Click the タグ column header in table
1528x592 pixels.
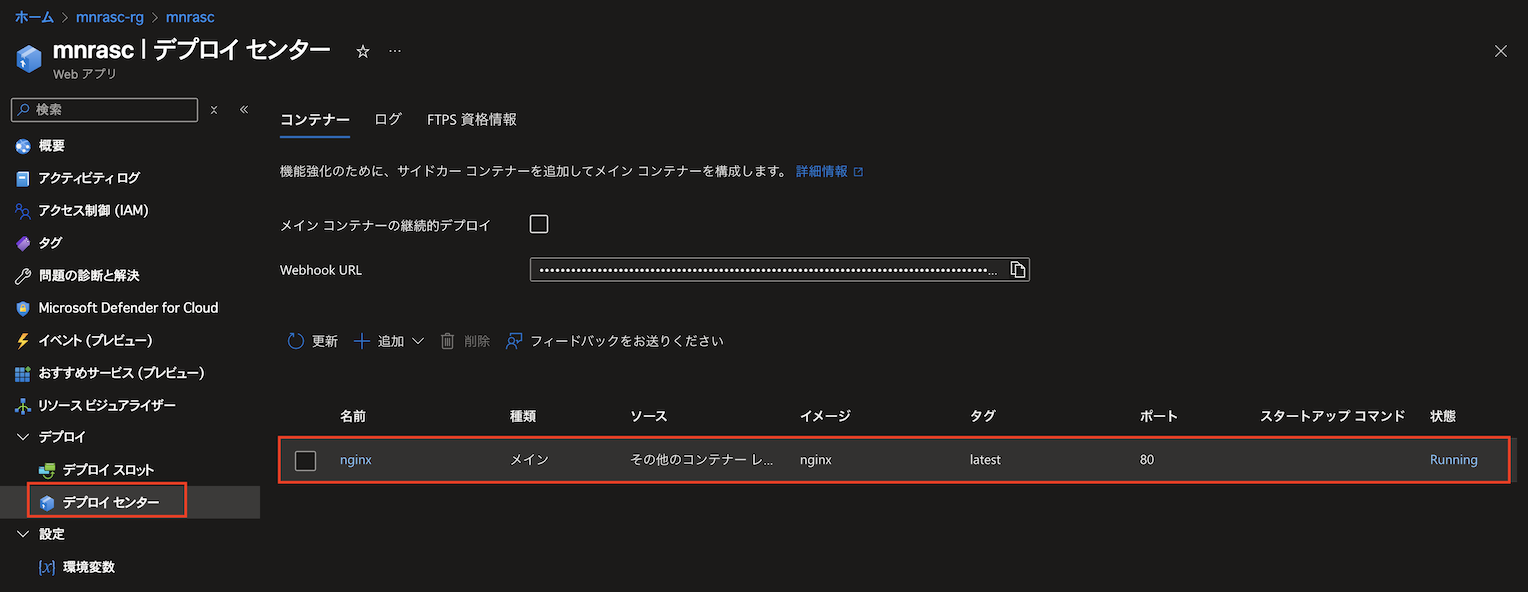pos(983,416)
